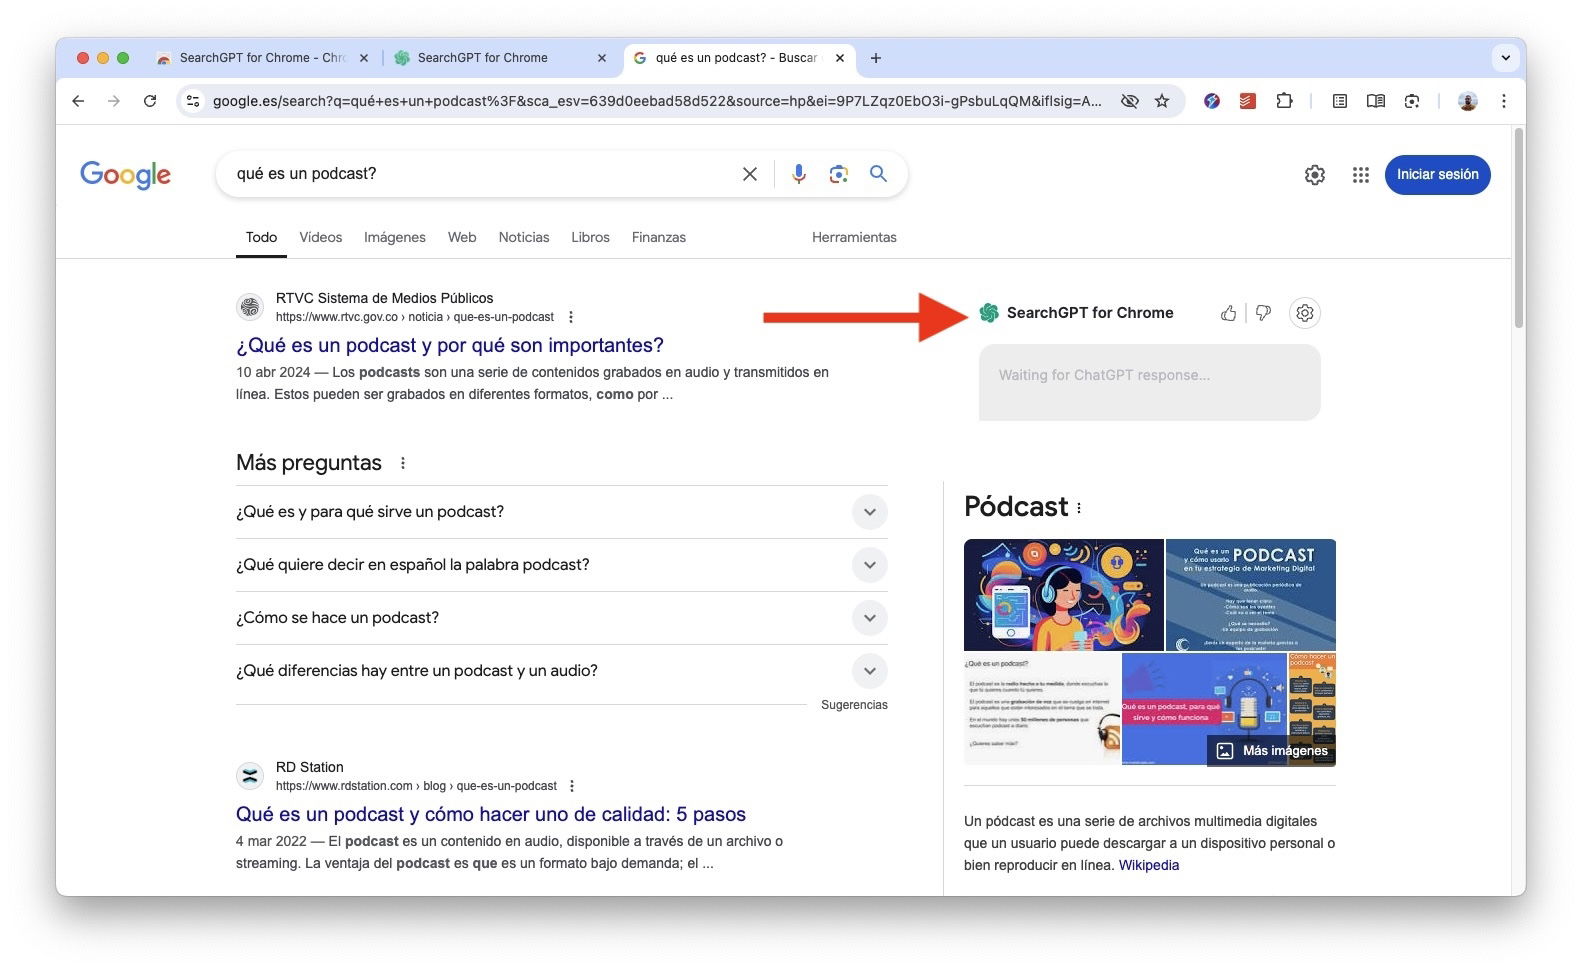Expand '¿Cómo se hace un podcast?' question

coord(562,618)
